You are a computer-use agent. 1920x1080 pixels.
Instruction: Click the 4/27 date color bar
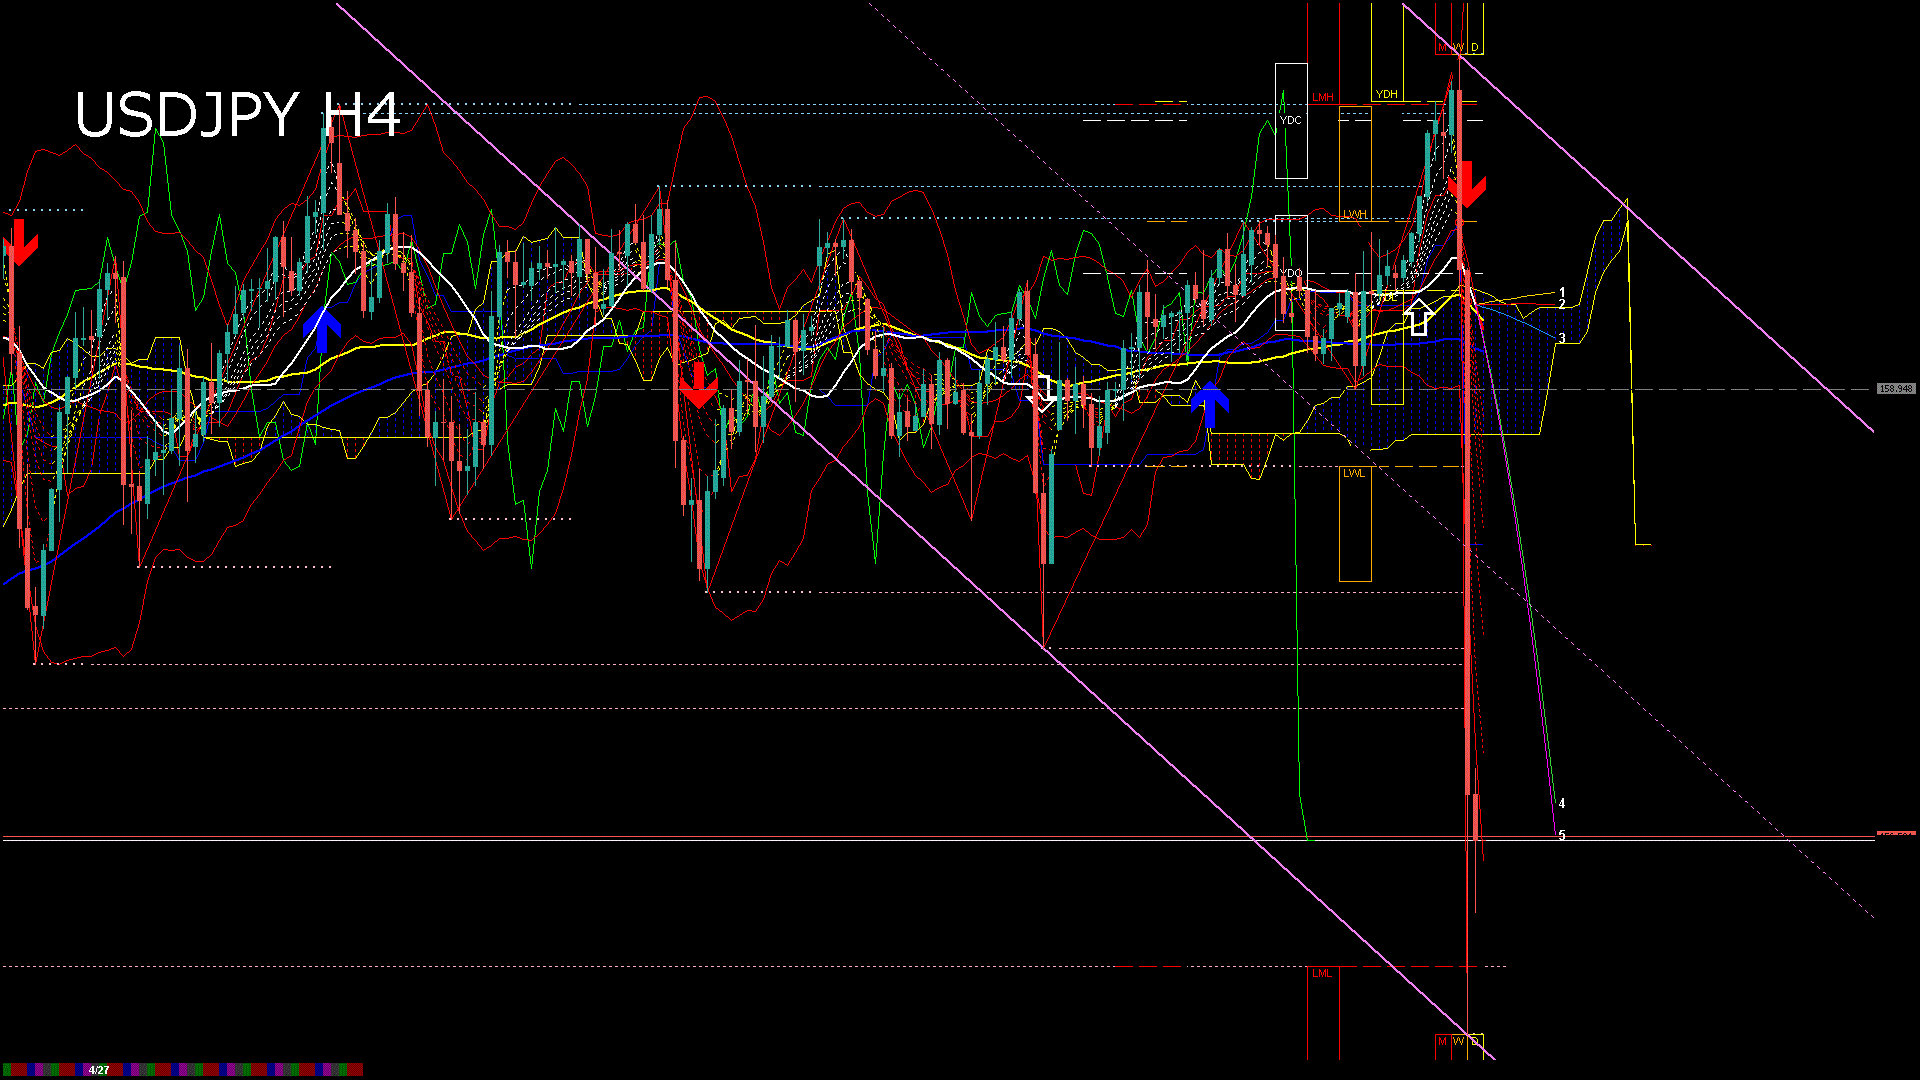[x=99, y=1070]
